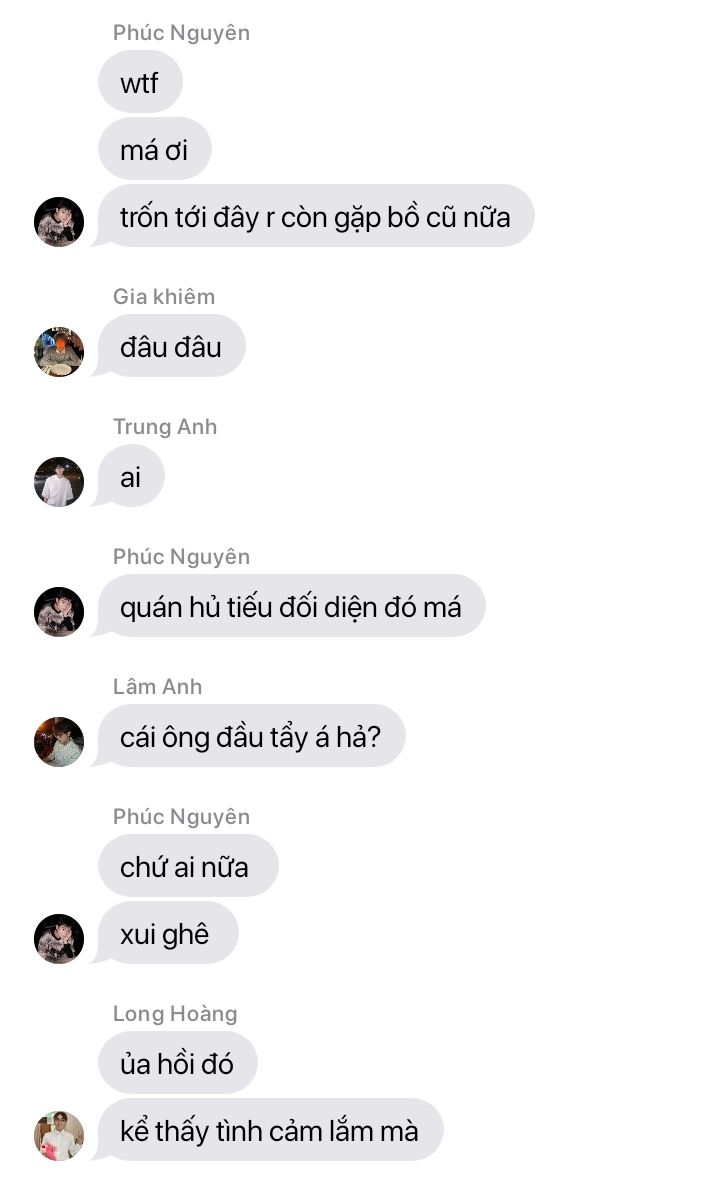Tap the 'đâu đâu' message bubble
This screenshot has width=720, height=1179.
pyautogui.click(x=169, y=346)
